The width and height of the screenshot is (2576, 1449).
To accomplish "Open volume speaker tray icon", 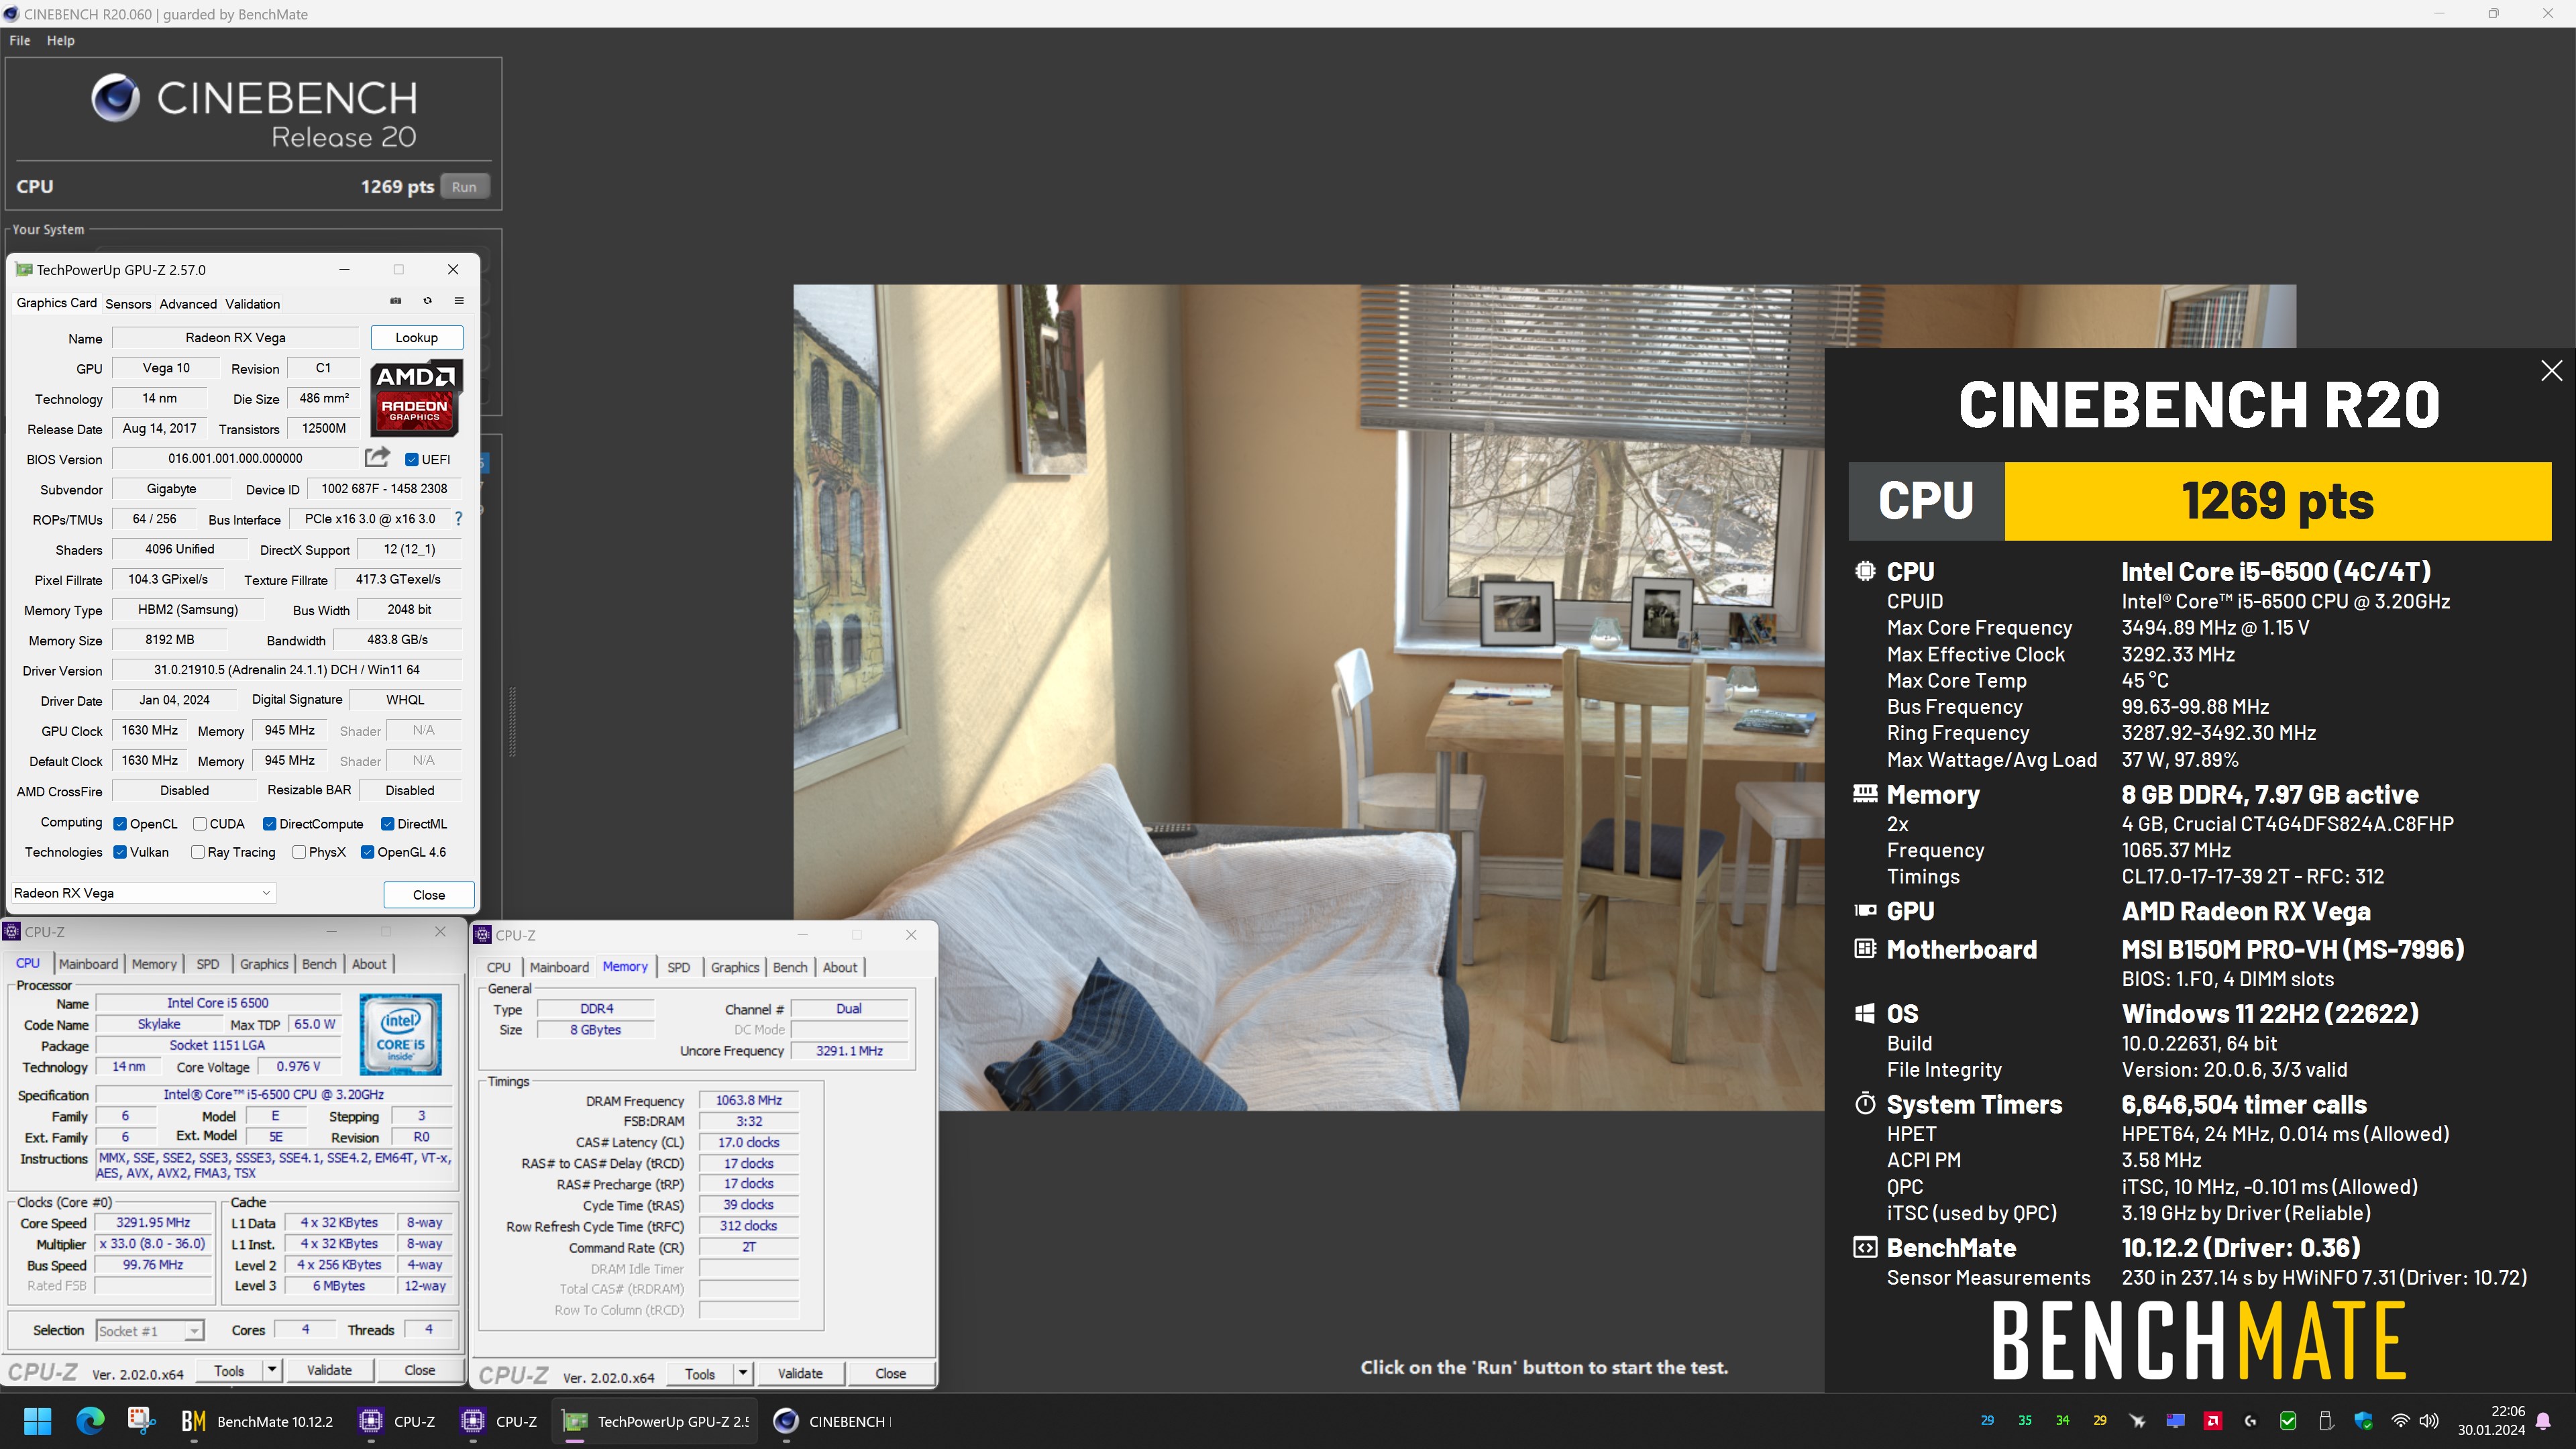I will 2428,1421.
